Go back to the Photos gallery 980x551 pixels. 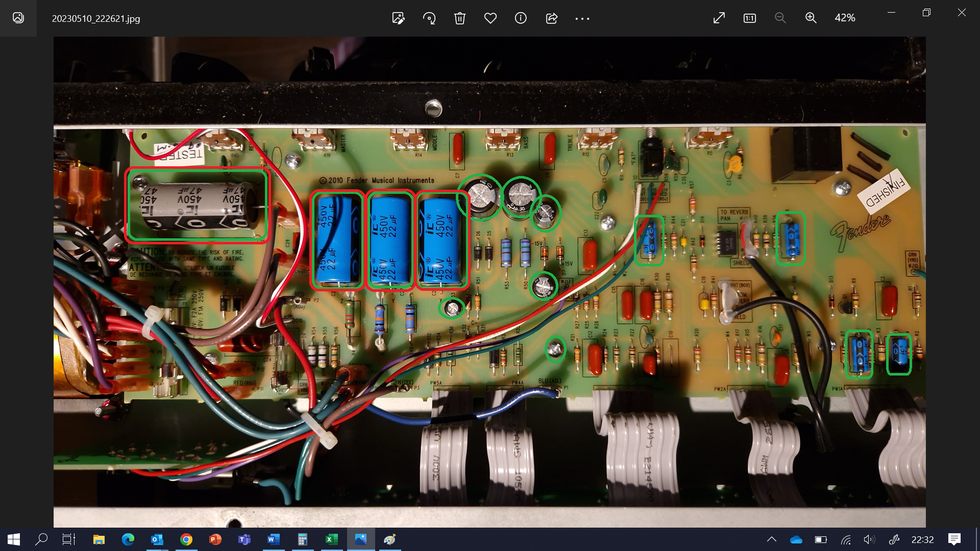click(18, 18)
